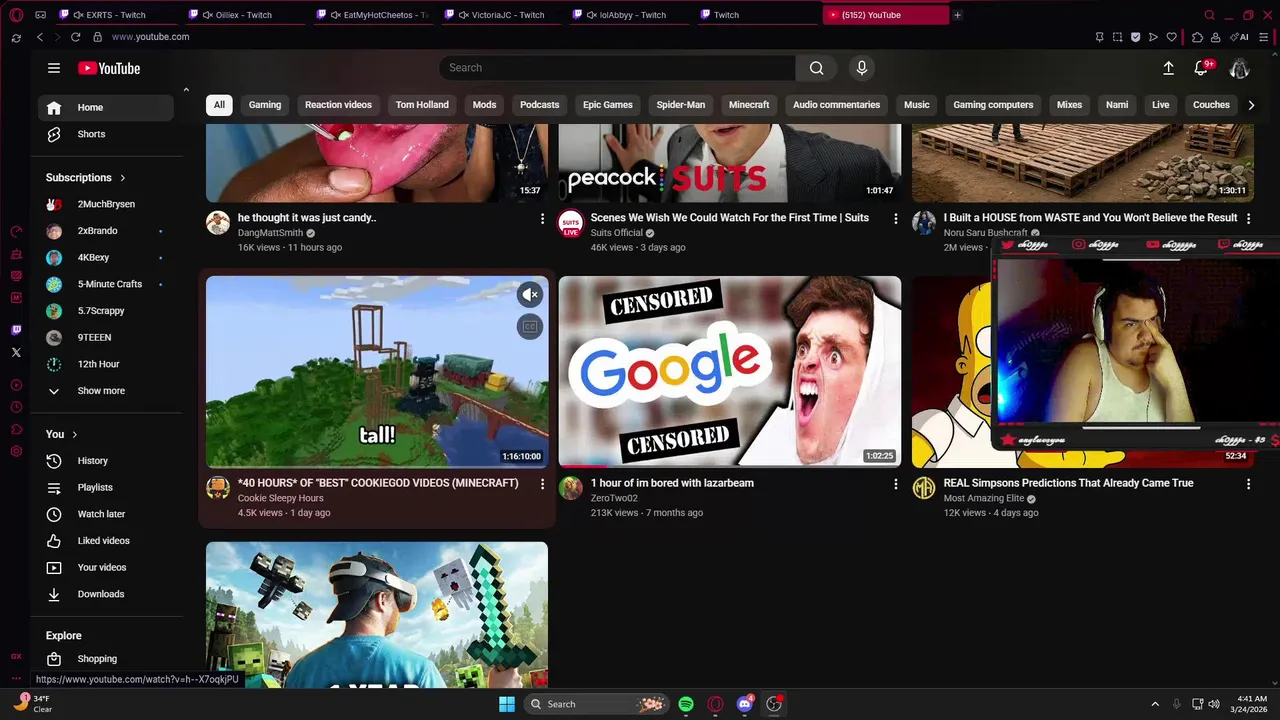Select the Audio commentaries chip
Image resolution: width=1280 pixels, height=720 pixels.
point(836,105)
